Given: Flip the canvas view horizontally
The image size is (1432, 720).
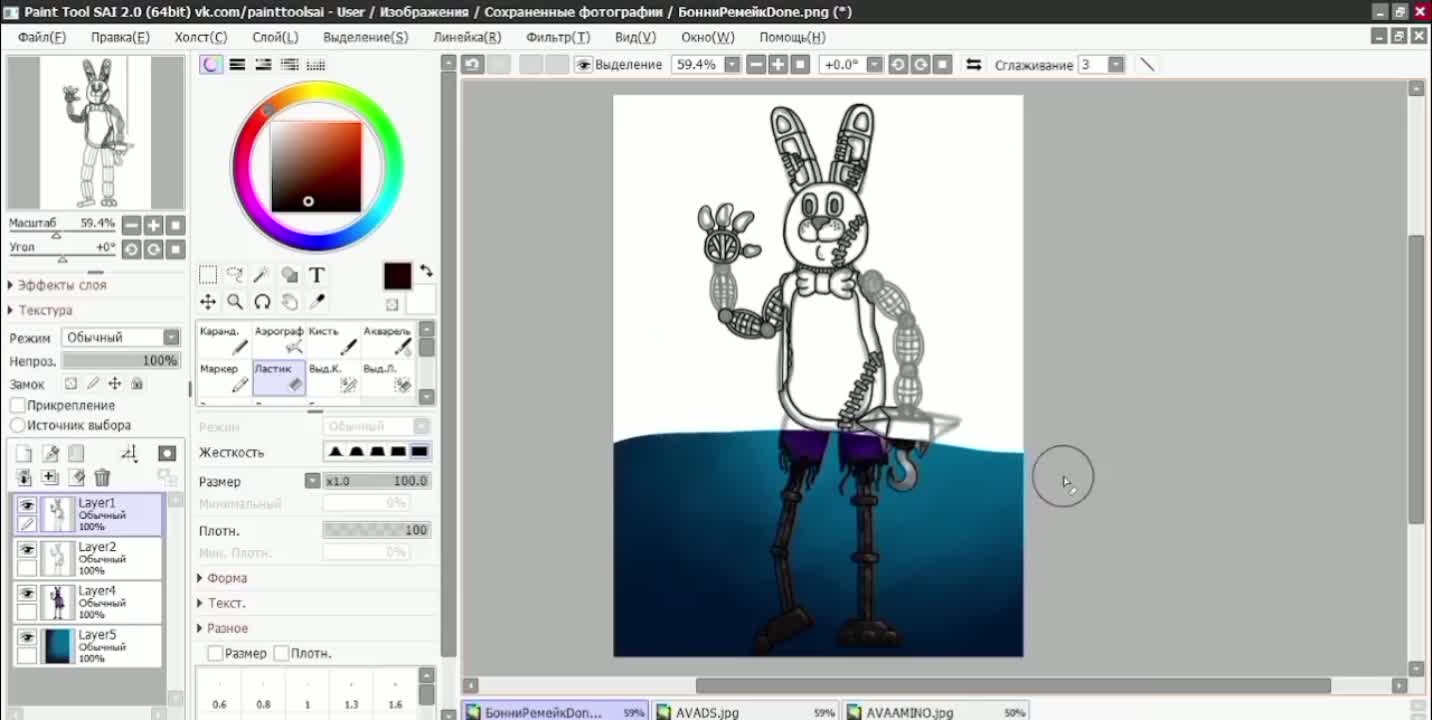Looking at the screenshot, I should (973, 64).
